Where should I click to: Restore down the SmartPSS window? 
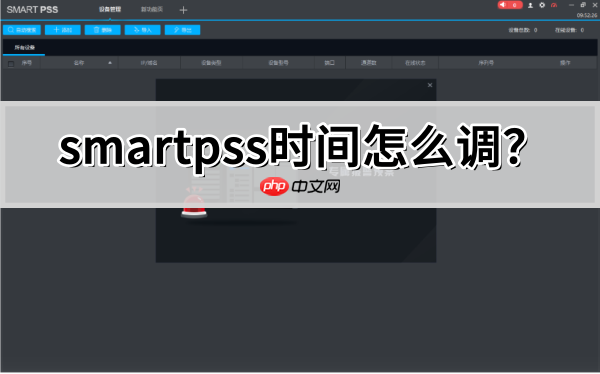coord(583,5)
